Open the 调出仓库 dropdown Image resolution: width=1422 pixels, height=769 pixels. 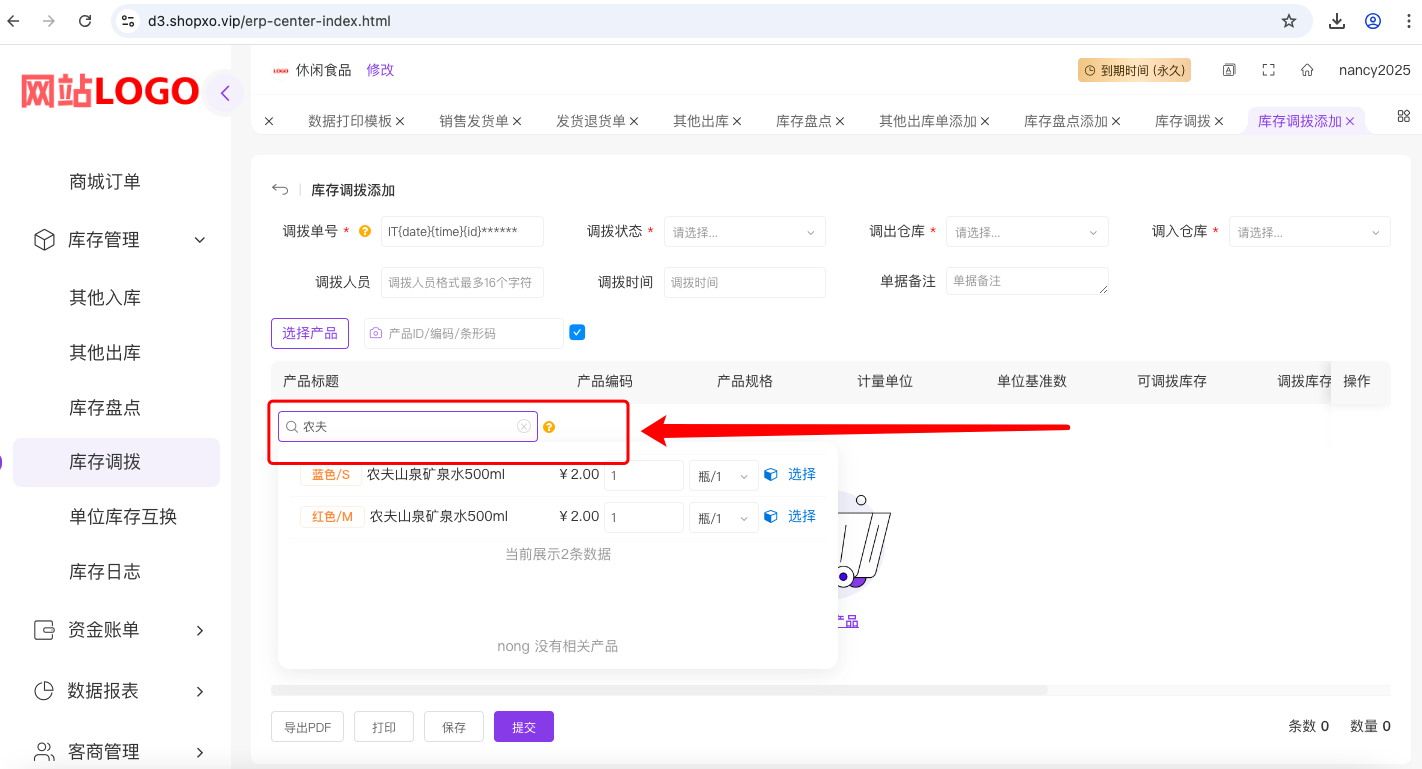[x=1027, y=231]
